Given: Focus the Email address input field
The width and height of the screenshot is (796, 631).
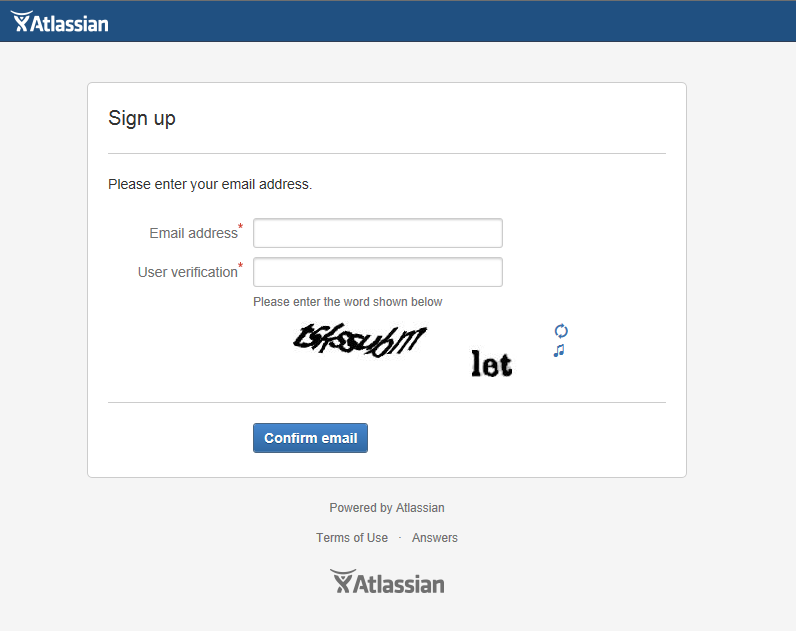Looking at the screenshot, I should click(377, 233).
